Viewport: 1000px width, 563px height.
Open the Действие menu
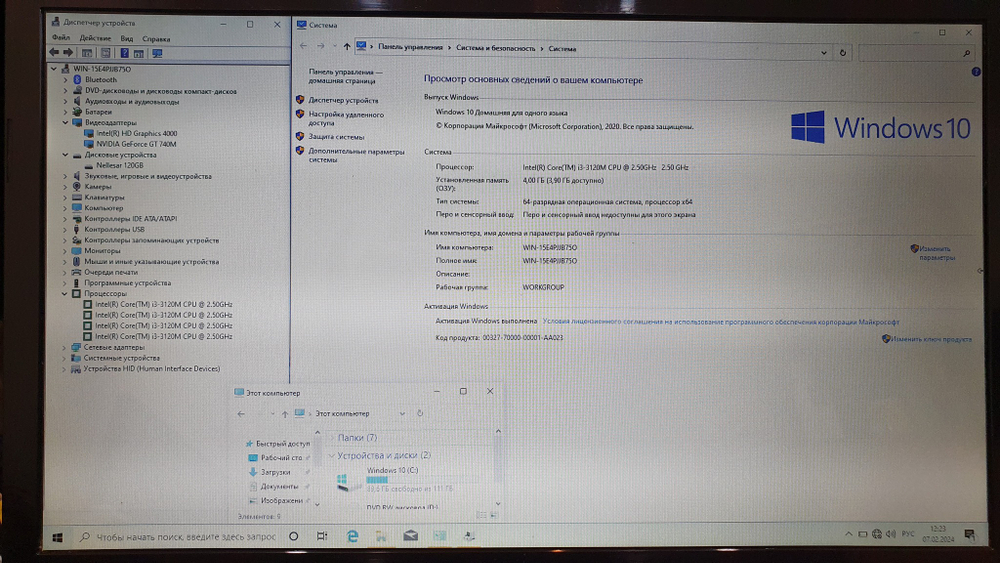point(95,38)
